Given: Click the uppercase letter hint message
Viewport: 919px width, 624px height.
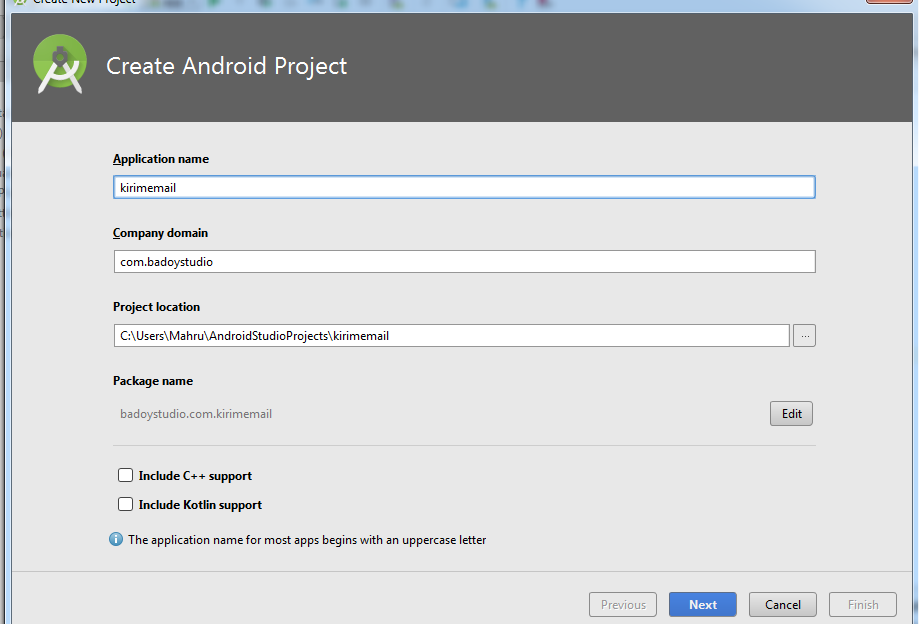Looking at the screenshot, I should 307,540.
